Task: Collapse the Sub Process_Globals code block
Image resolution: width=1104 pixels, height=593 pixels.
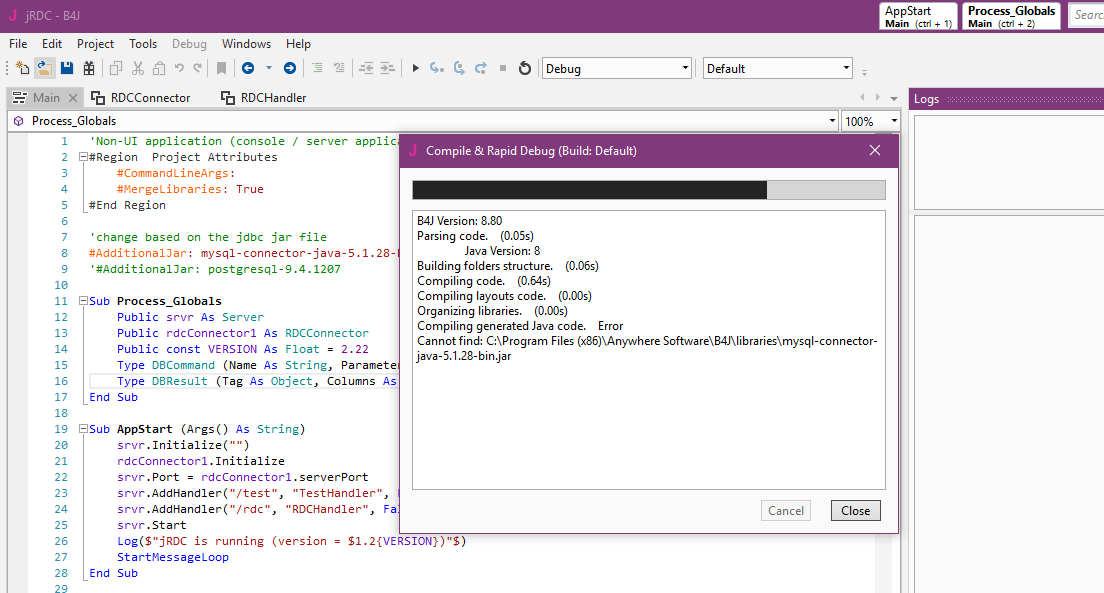Action: [x=83, y=301]
